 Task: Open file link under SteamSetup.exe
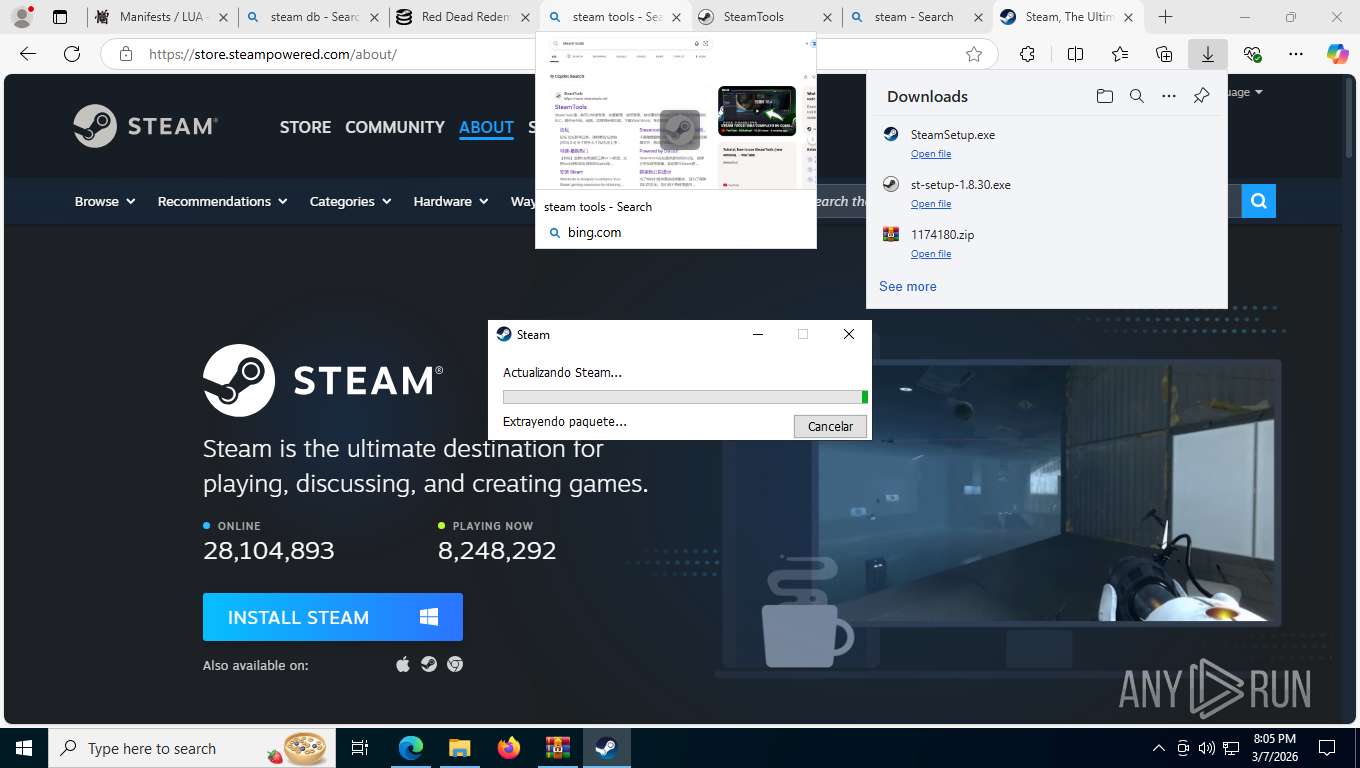931,153
